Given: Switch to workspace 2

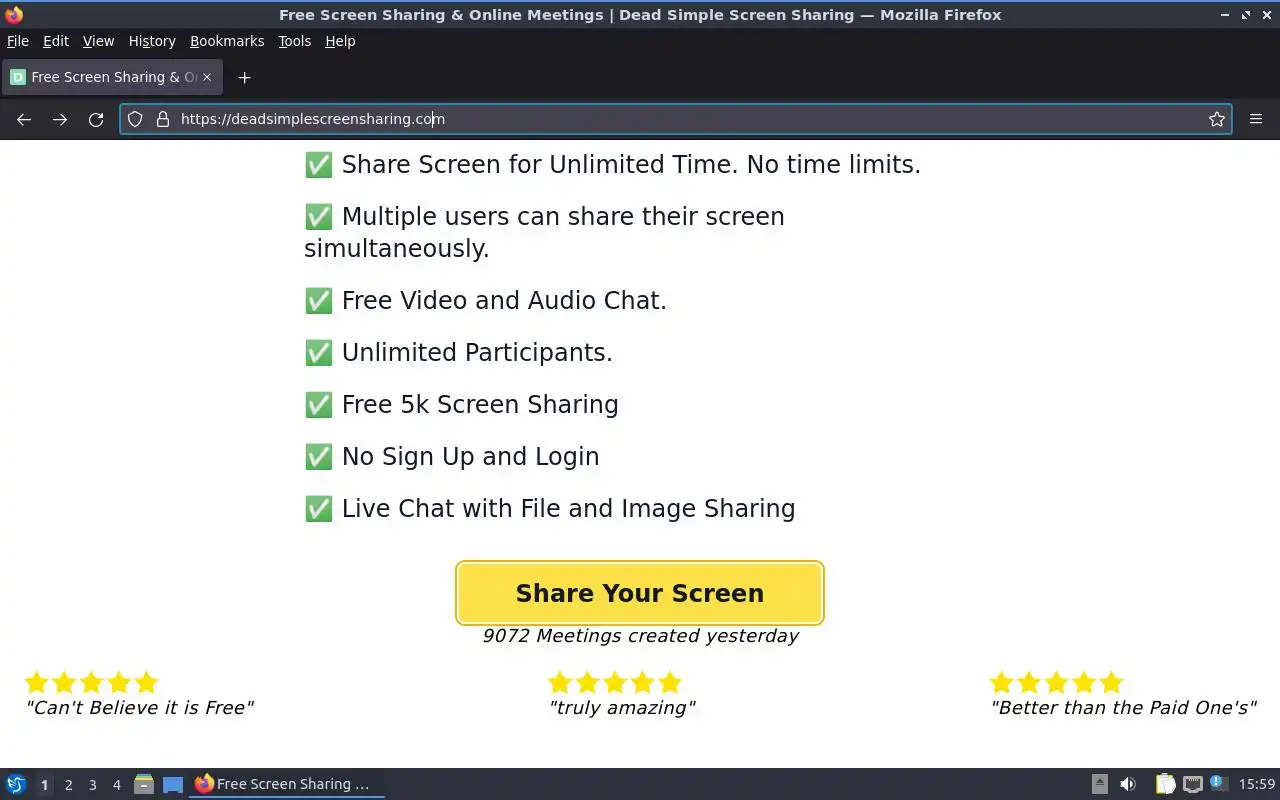Looking at the screenshot, I should 68,785.
